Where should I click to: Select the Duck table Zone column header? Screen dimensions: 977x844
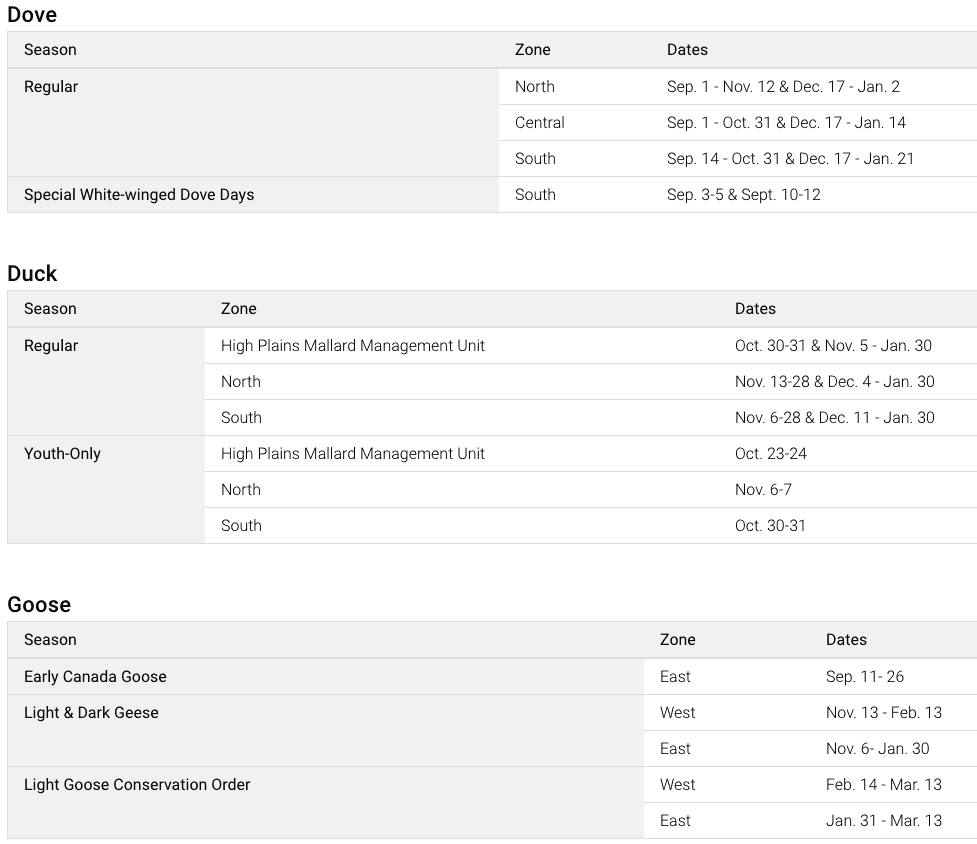click(x=239, y=309)
